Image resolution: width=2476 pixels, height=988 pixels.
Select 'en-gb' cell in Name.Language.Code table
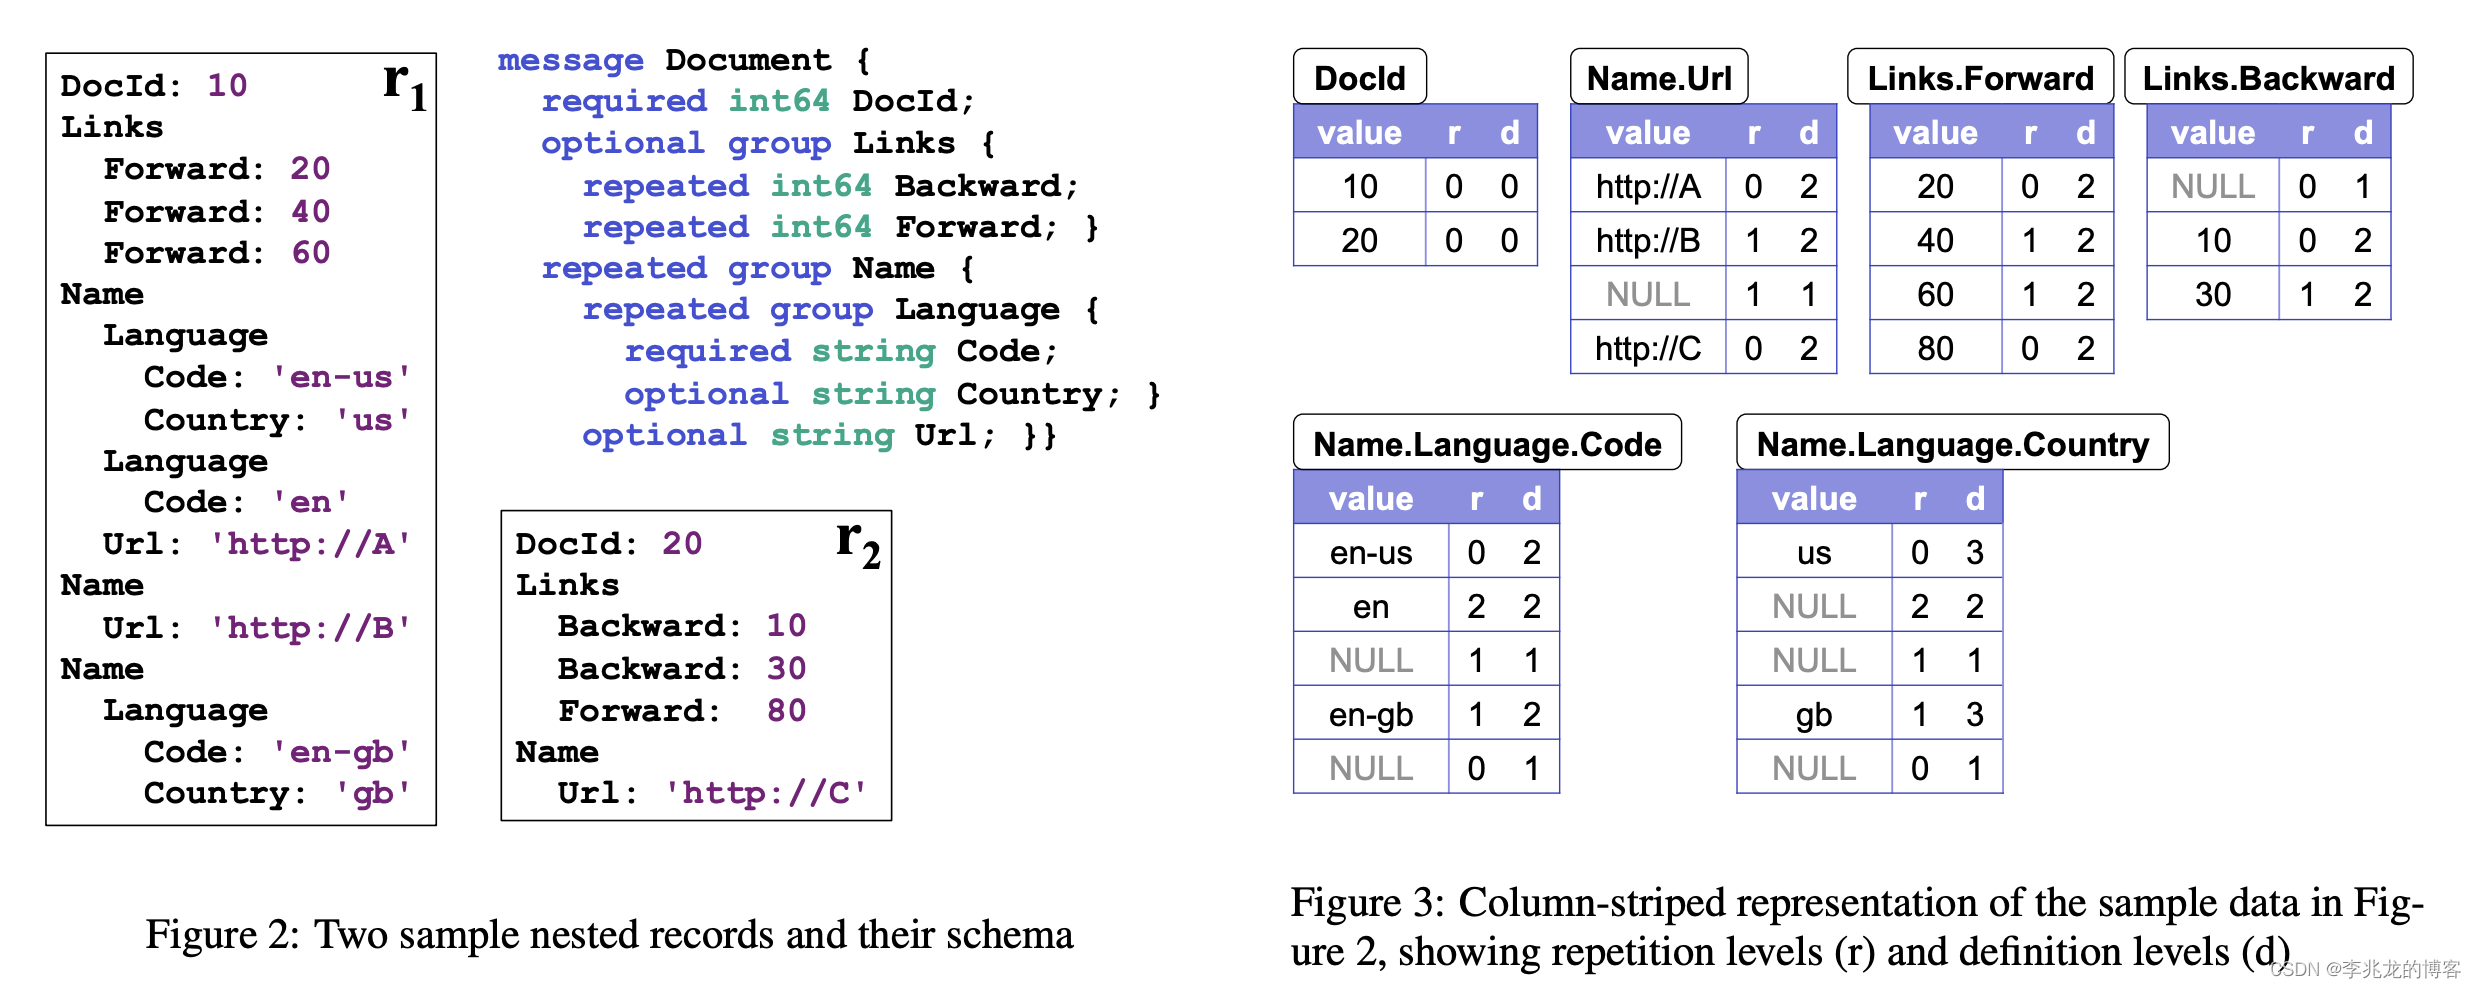pos(1371,714)
